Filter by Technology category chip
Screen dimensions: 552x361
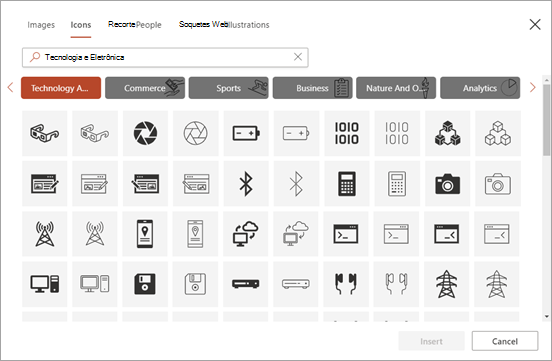61,88
